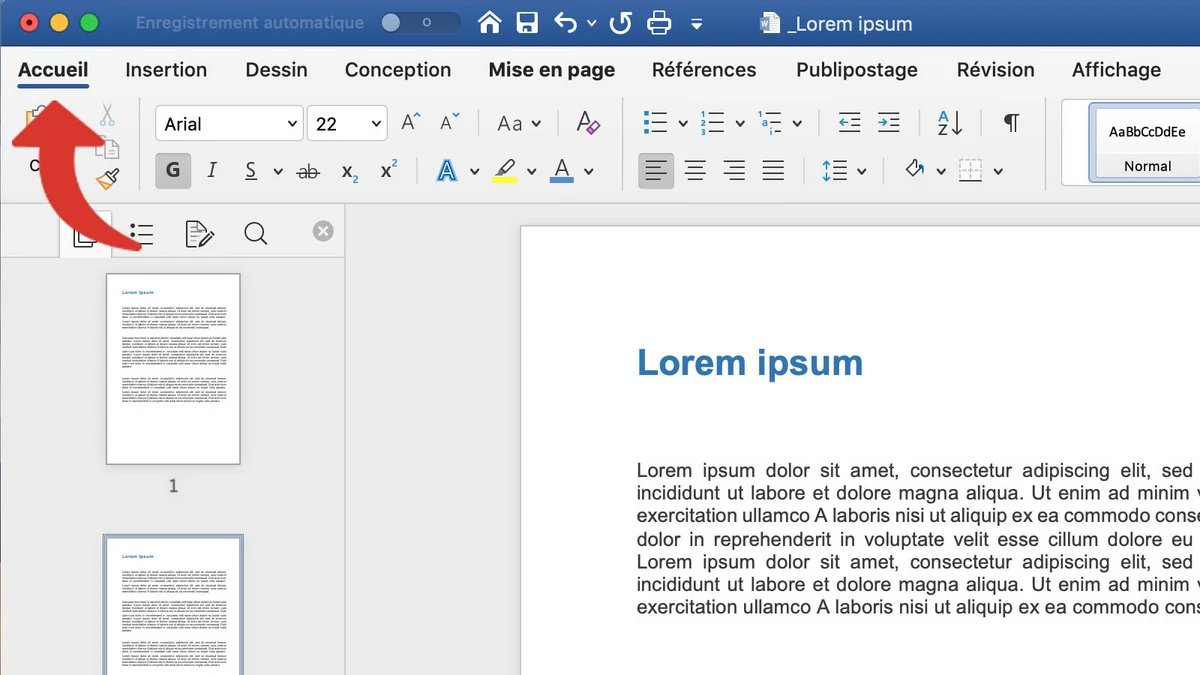Toggle italic formatting
The width and height of the screenshot is (1200, 675).
pos(212,171)
